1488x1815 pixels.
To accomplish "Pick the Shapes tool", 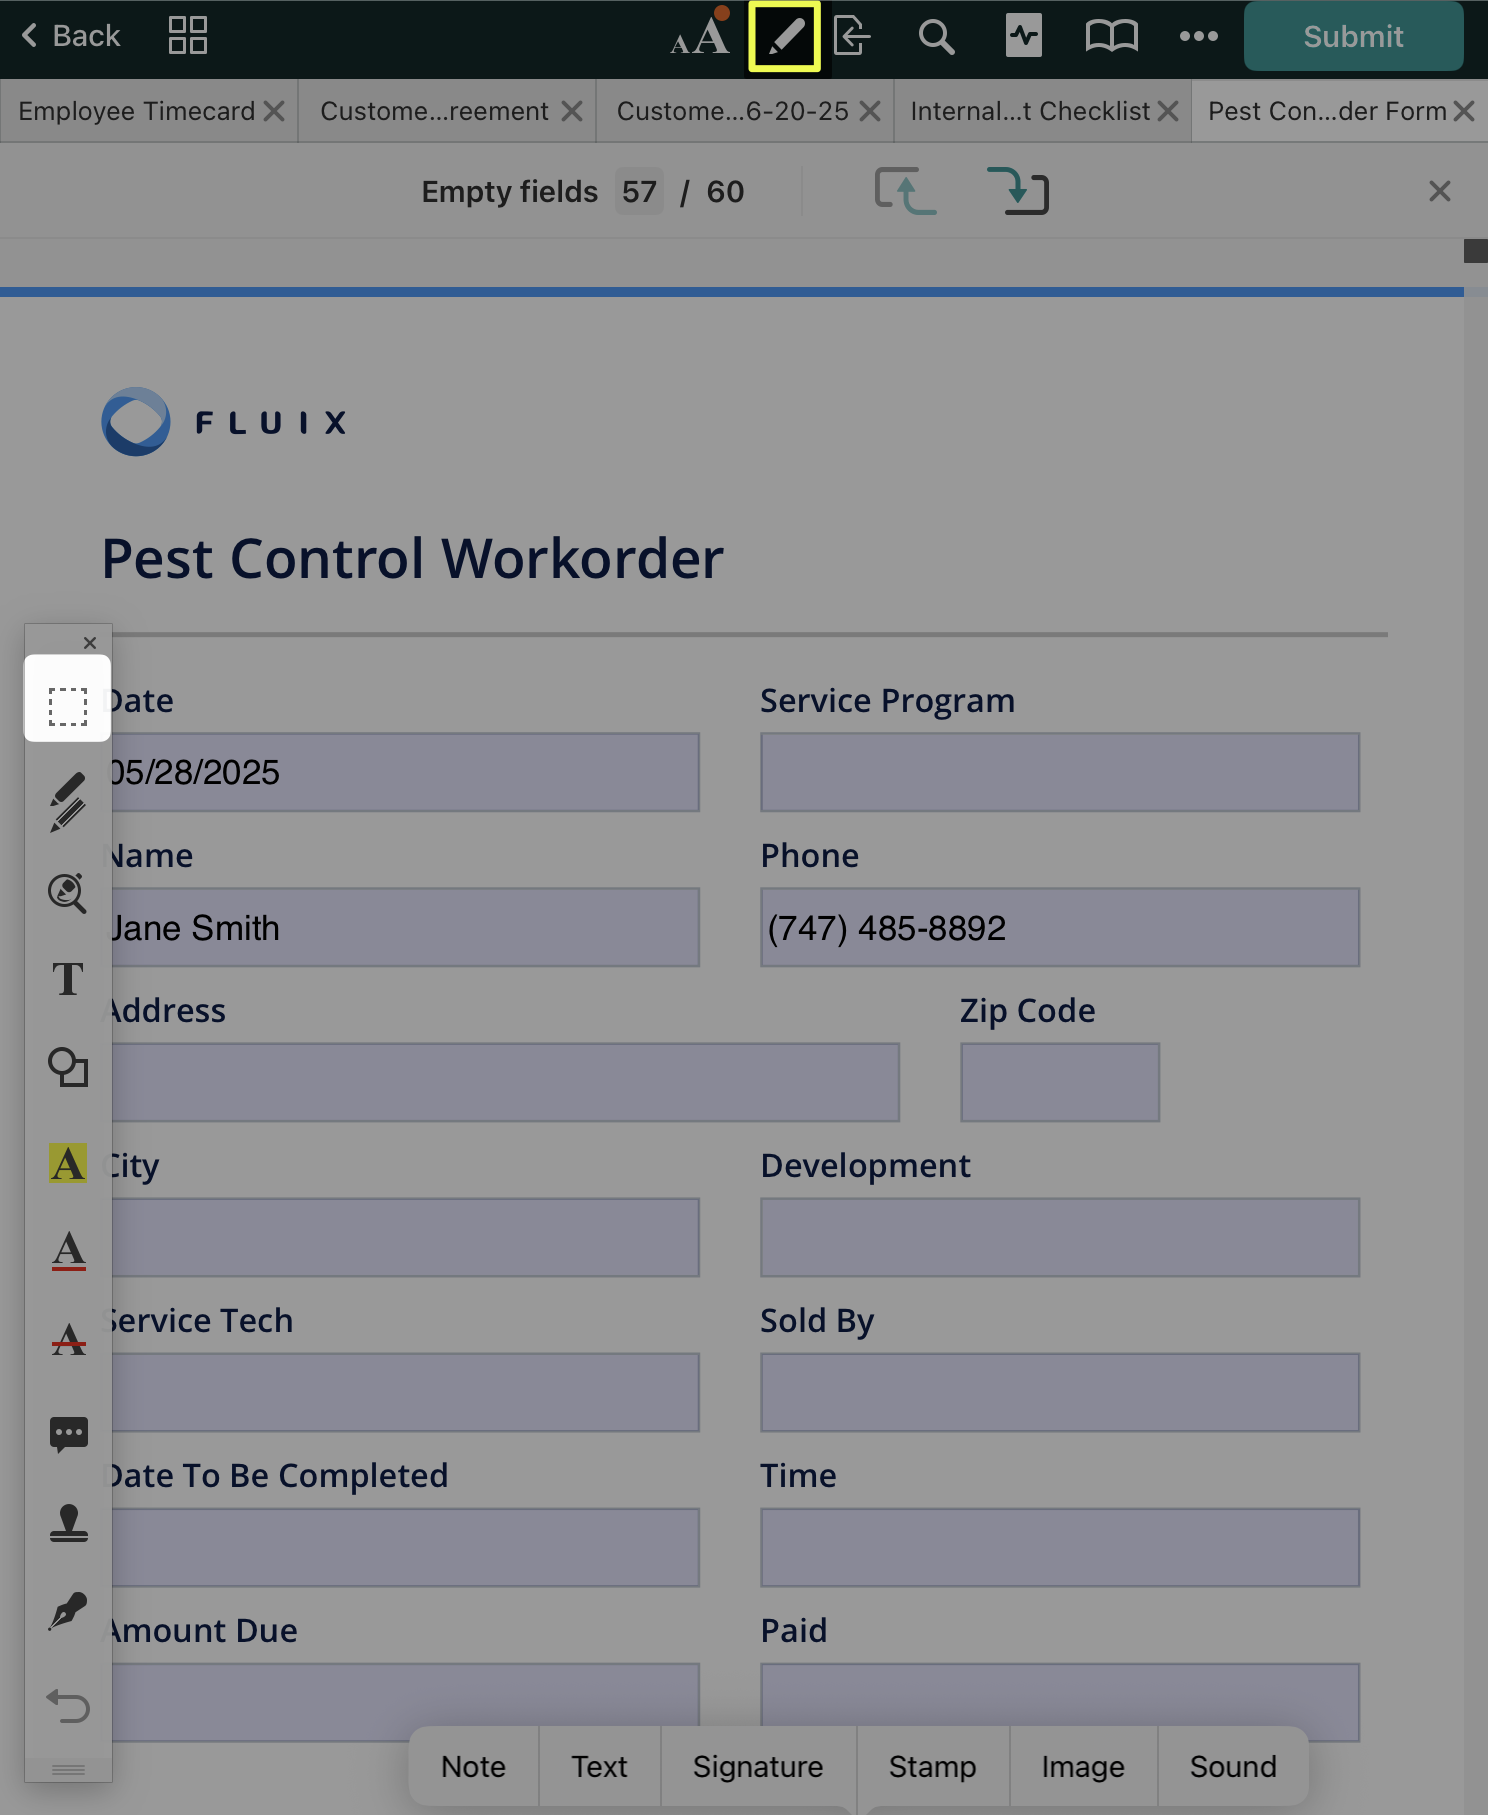I will (x=68, y=1067).
